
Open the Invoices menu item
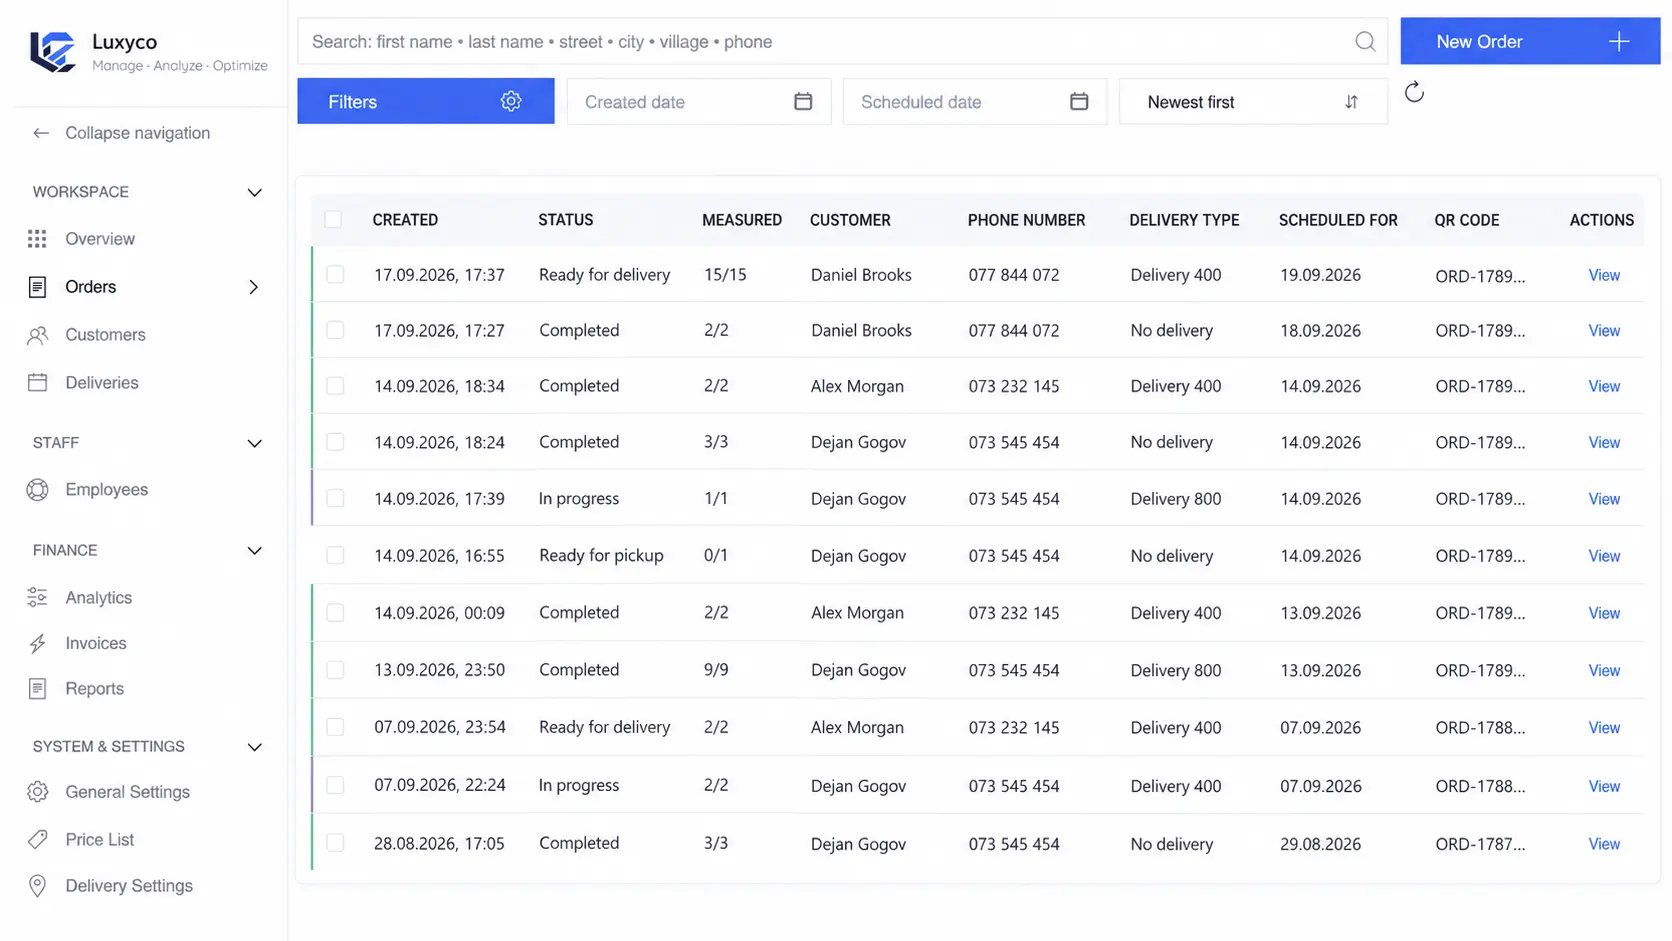click(x=96, y=643)
